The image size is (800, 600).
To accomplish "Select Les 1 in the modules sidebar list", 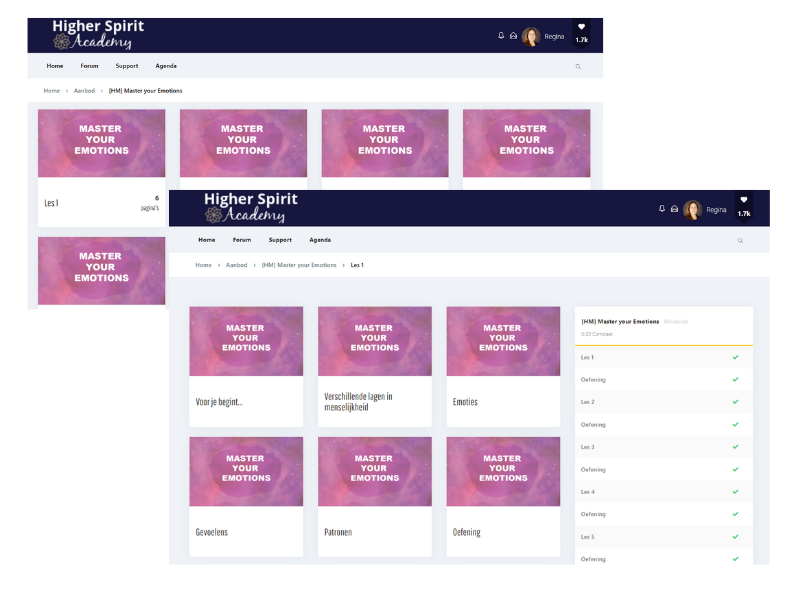I will coord(664,357).
